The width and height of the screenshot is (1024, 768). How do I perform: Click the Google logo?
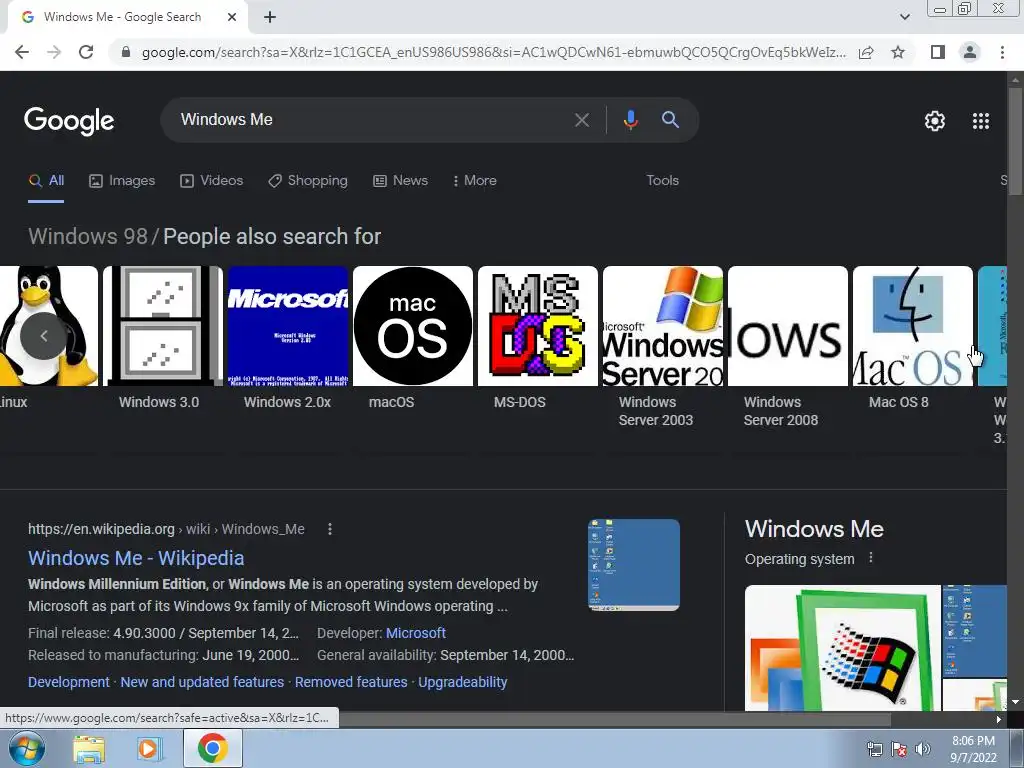pos(69,121)
